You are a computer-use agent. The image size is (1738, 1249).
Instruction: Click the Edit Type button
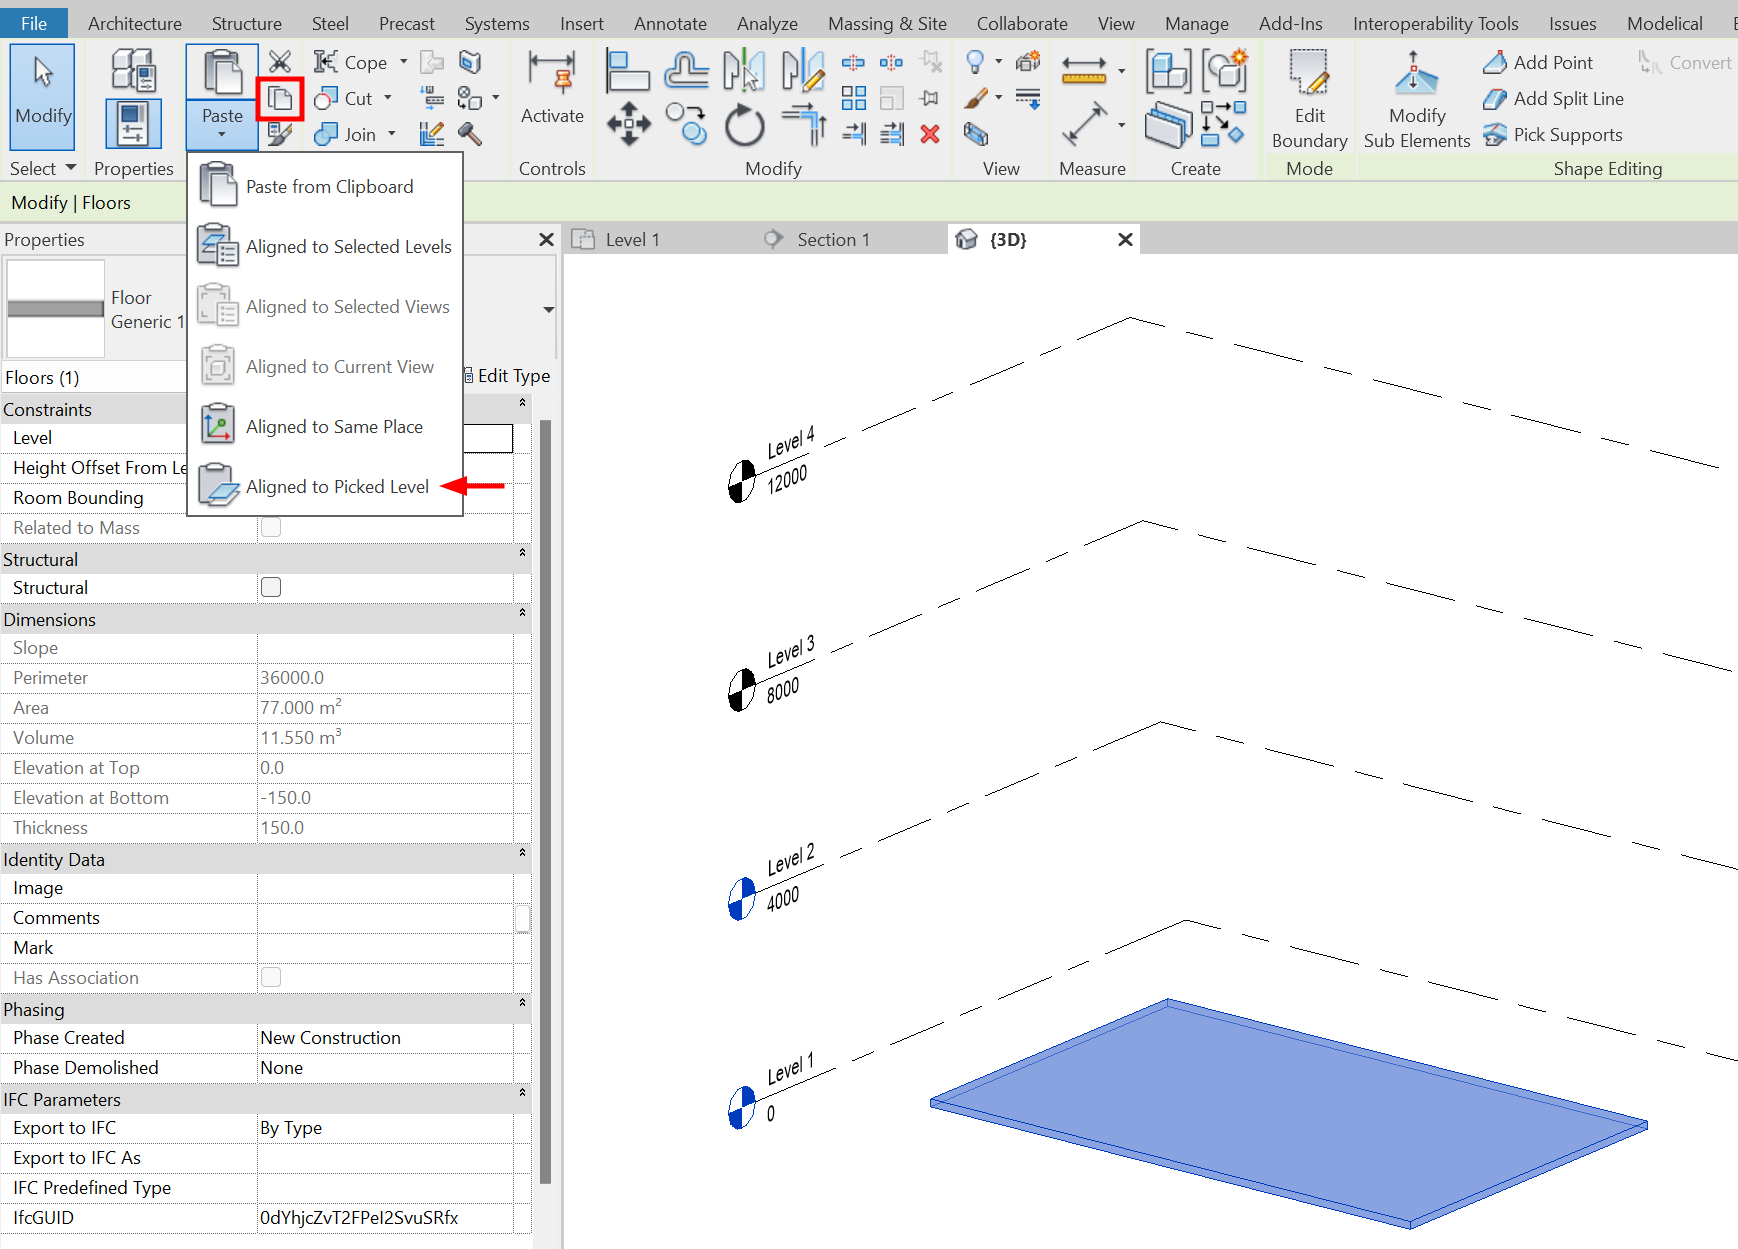click(507, 376)
